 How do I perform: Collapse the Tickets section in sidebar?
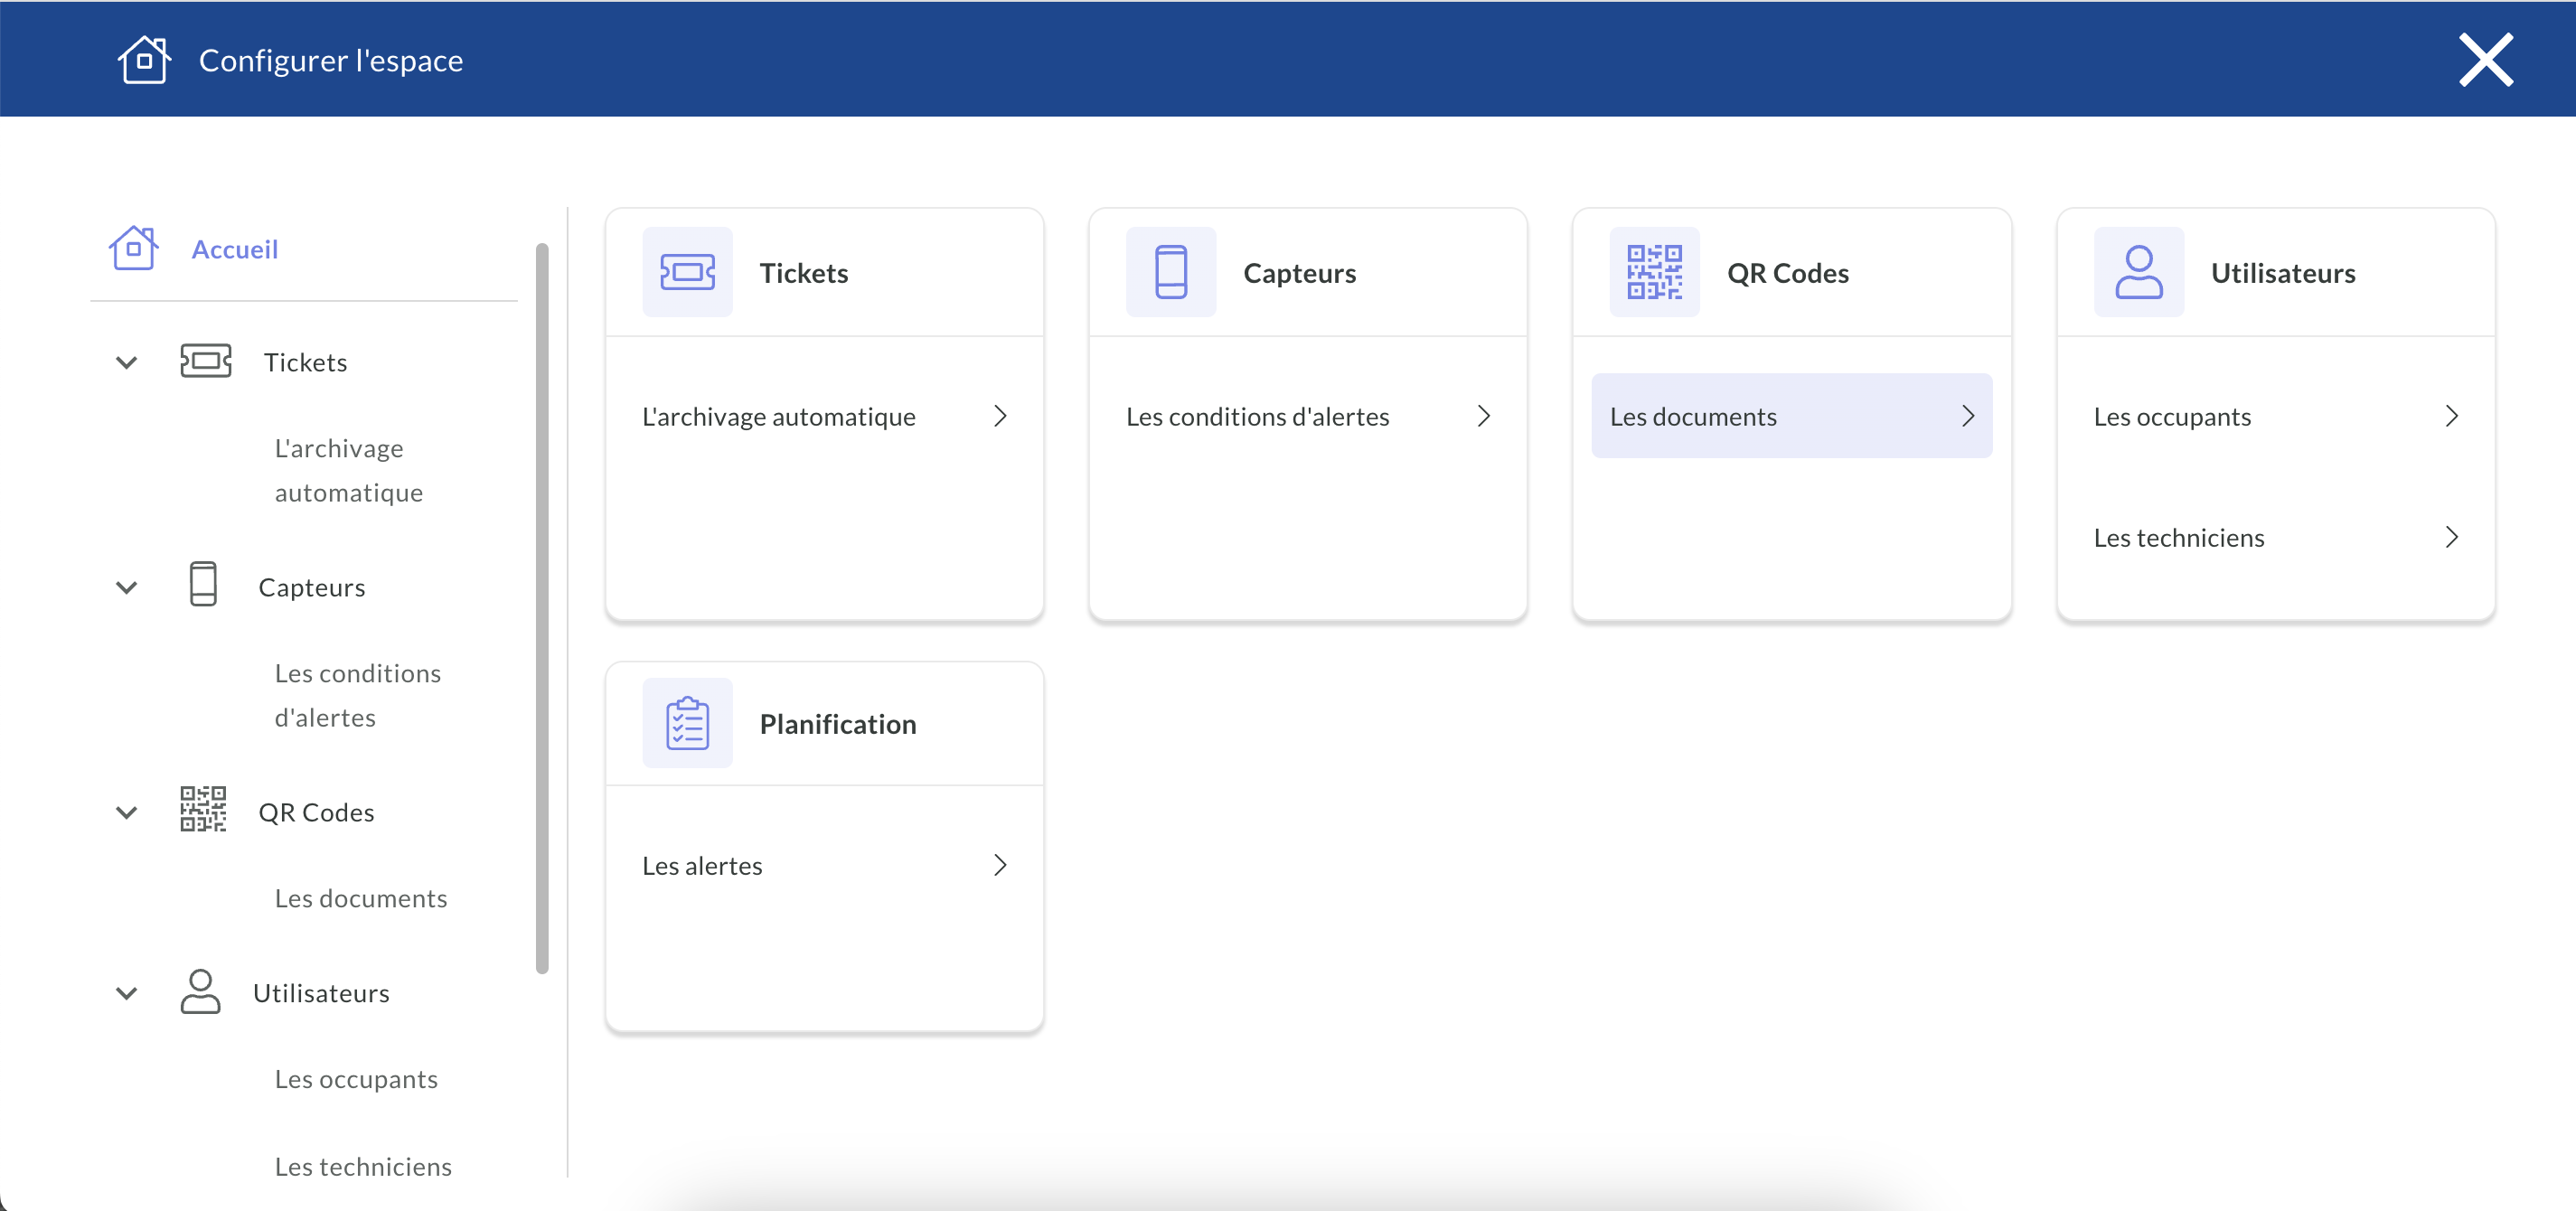126,362
